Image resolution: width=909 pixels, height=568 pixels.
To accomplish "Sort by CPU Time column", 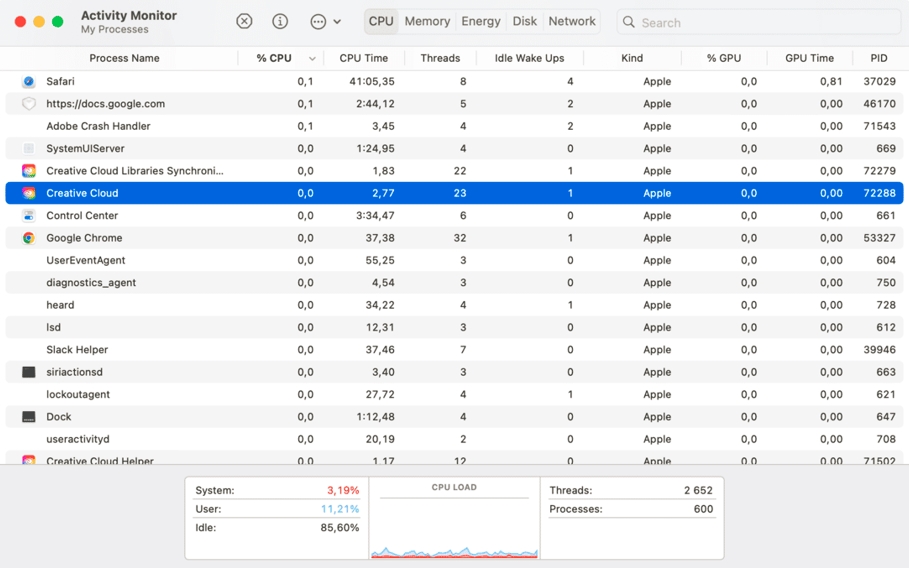I will [x=363, y=58].
